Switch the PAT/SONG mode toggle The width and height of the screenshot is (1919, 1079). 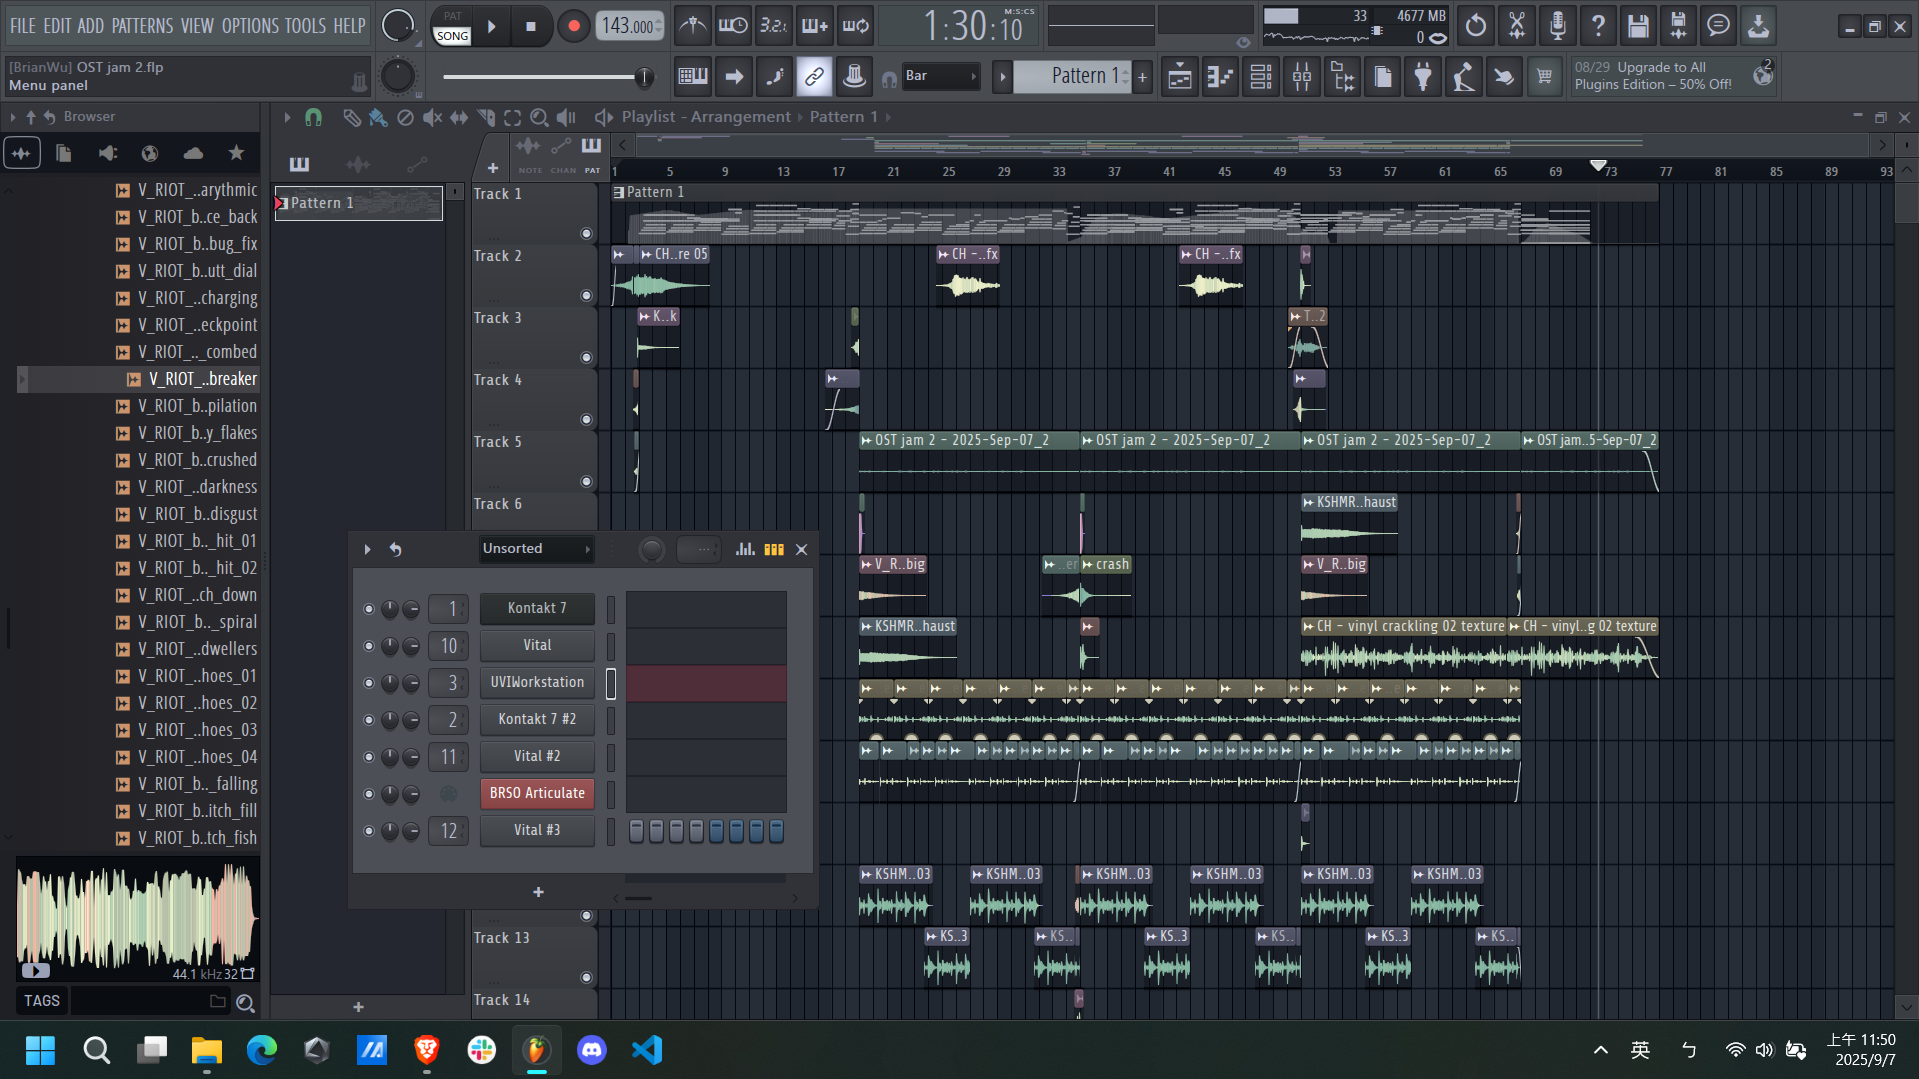(x=452, y=27)
